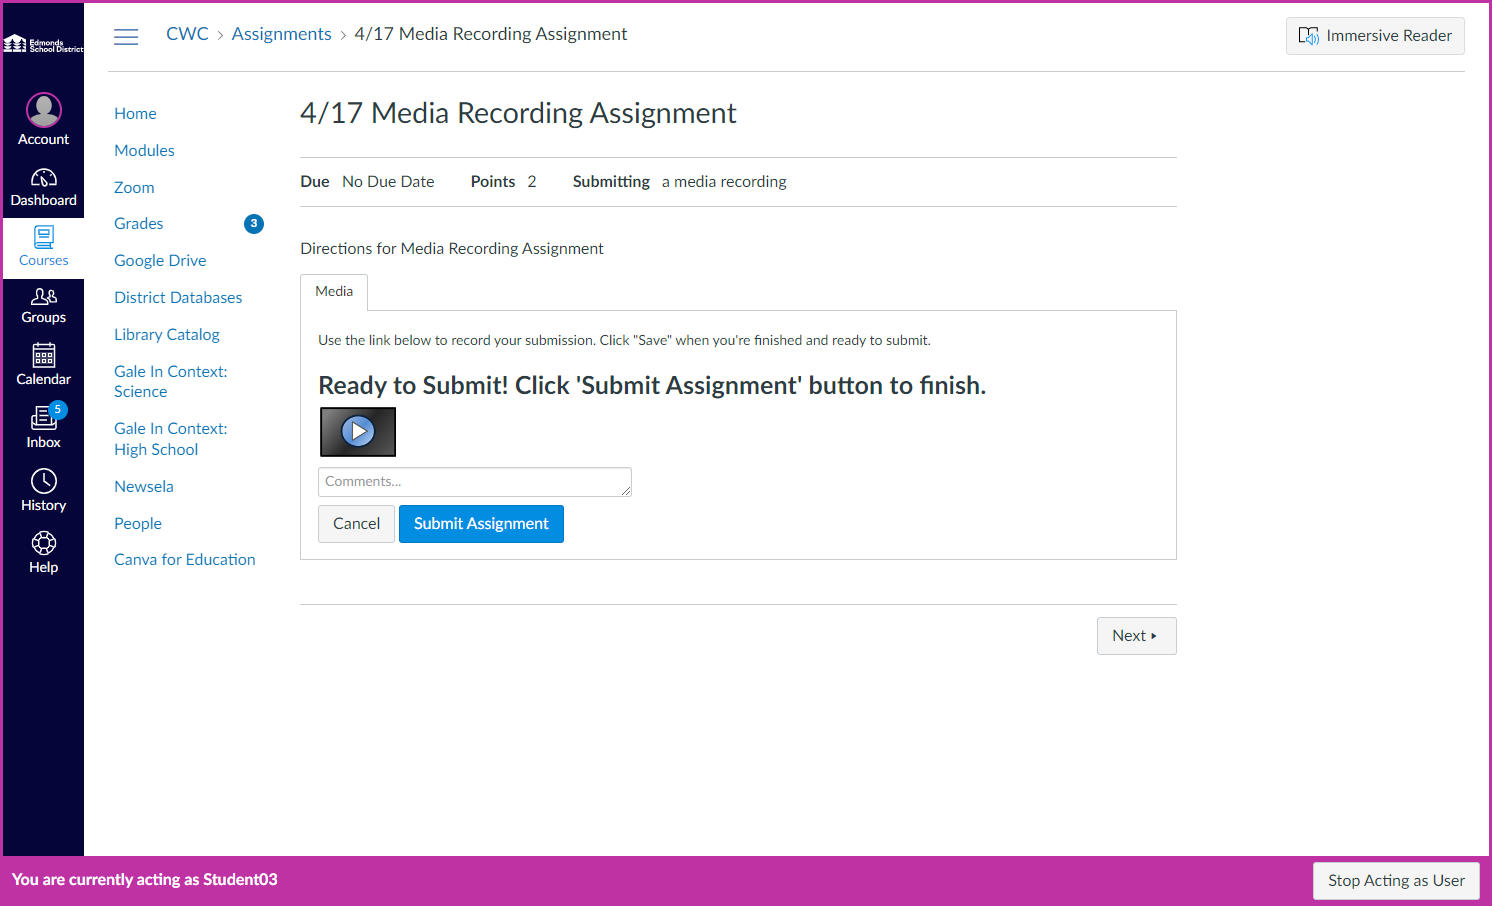Click the 'Ready to Submit!' heading
The width and height of the screenshot is (1492, 906).
click(x=652, y=386)
